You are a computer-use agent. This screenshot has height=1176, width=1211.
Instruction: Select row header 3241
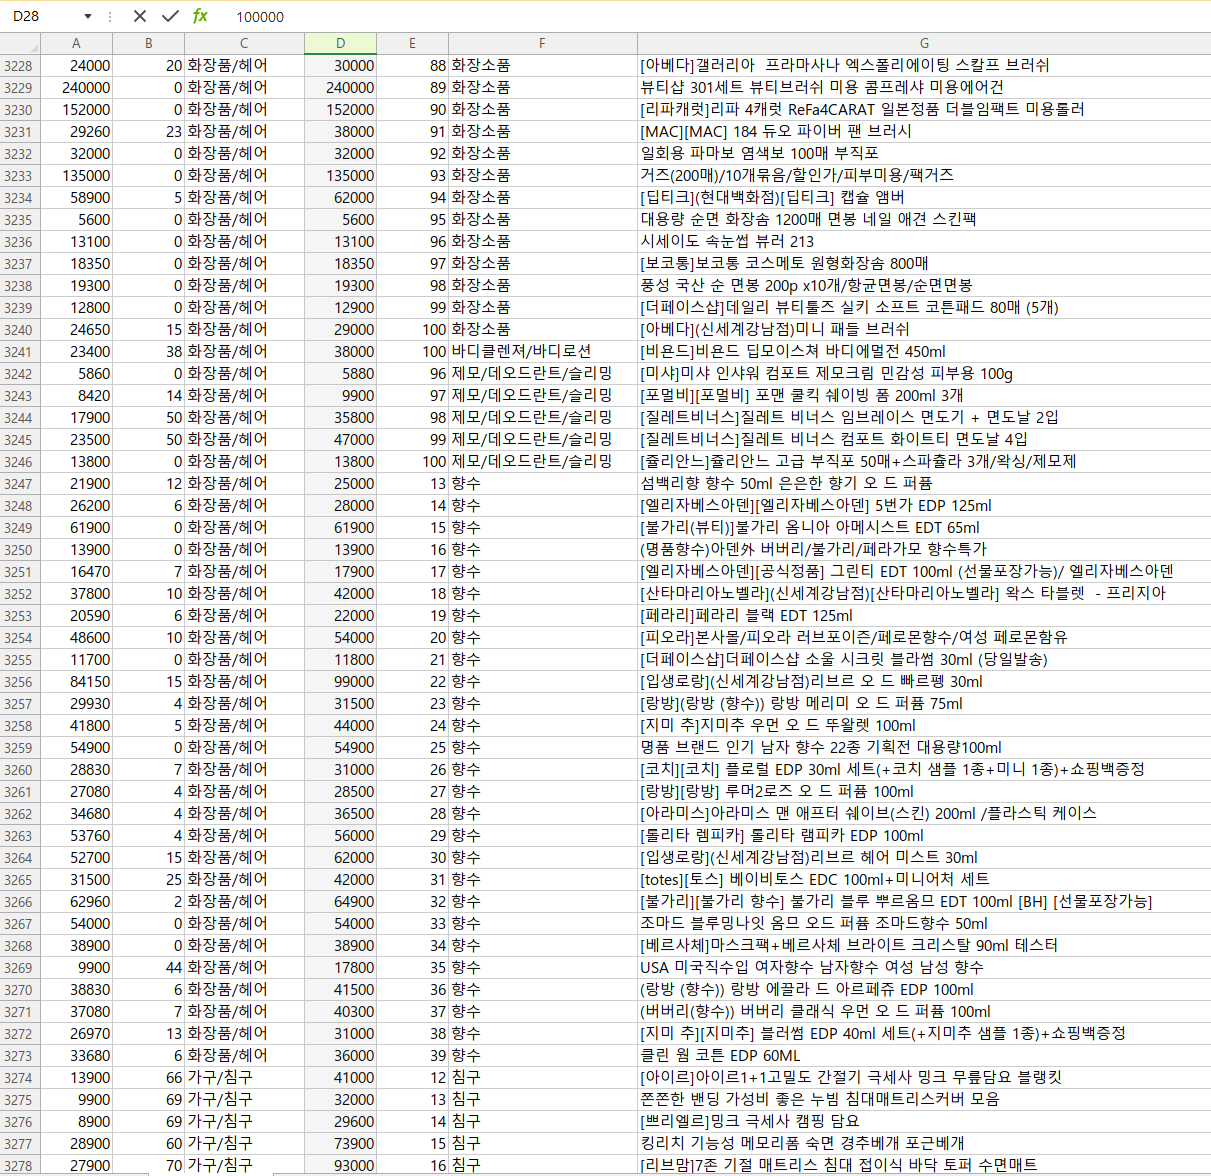20,351
